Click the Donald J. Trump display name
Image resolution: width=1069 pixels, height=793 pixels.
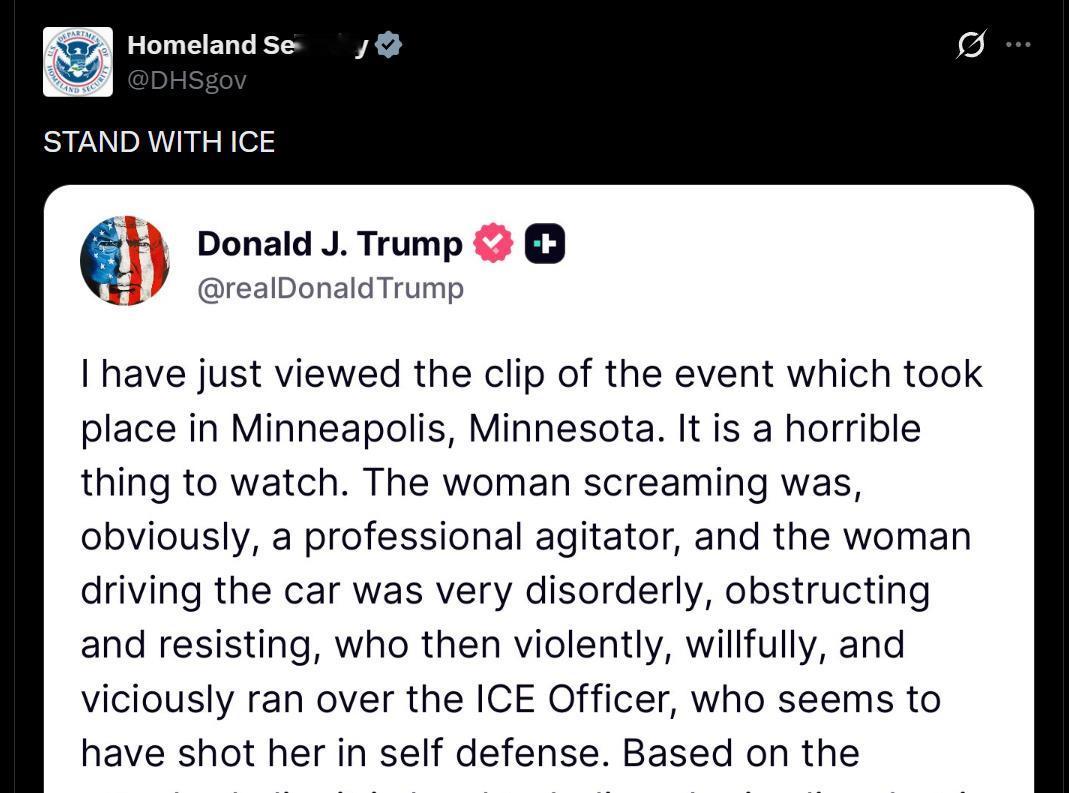coord(330,243)
